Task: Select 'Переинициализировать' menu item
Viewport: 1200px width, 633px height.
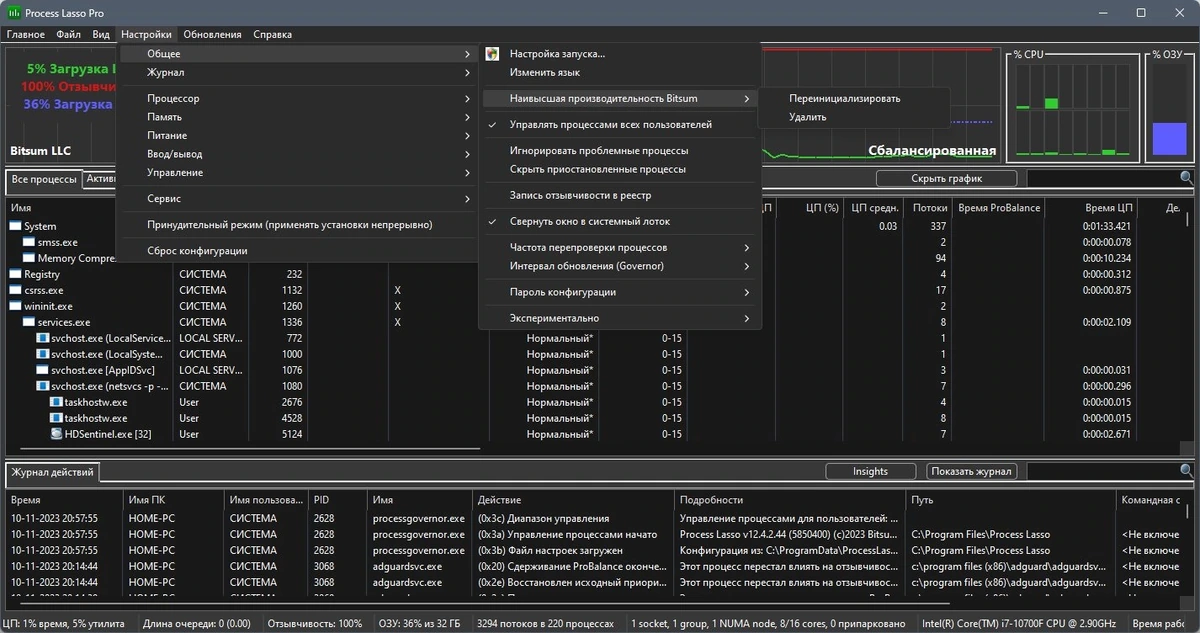Action: coord(853,98)
